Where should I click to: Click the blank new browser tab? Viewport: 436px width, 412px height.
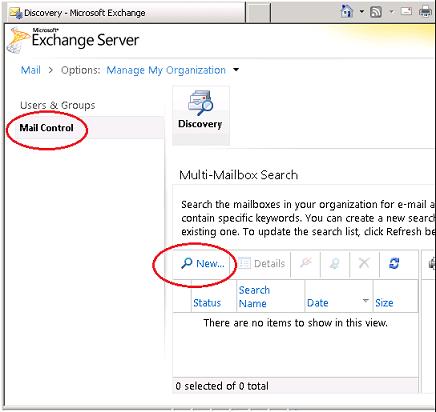click(x=258, y=13)
